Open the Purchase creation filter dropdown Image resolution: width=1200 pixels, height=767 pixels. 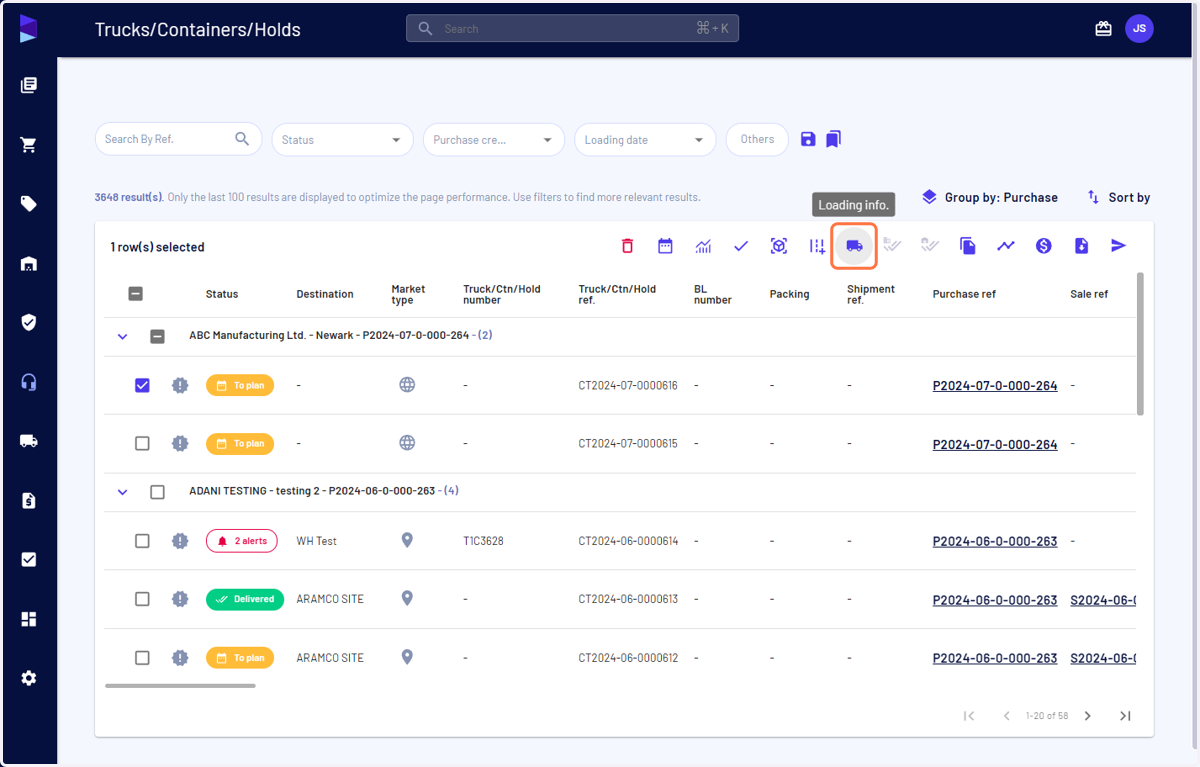(493, 140)
